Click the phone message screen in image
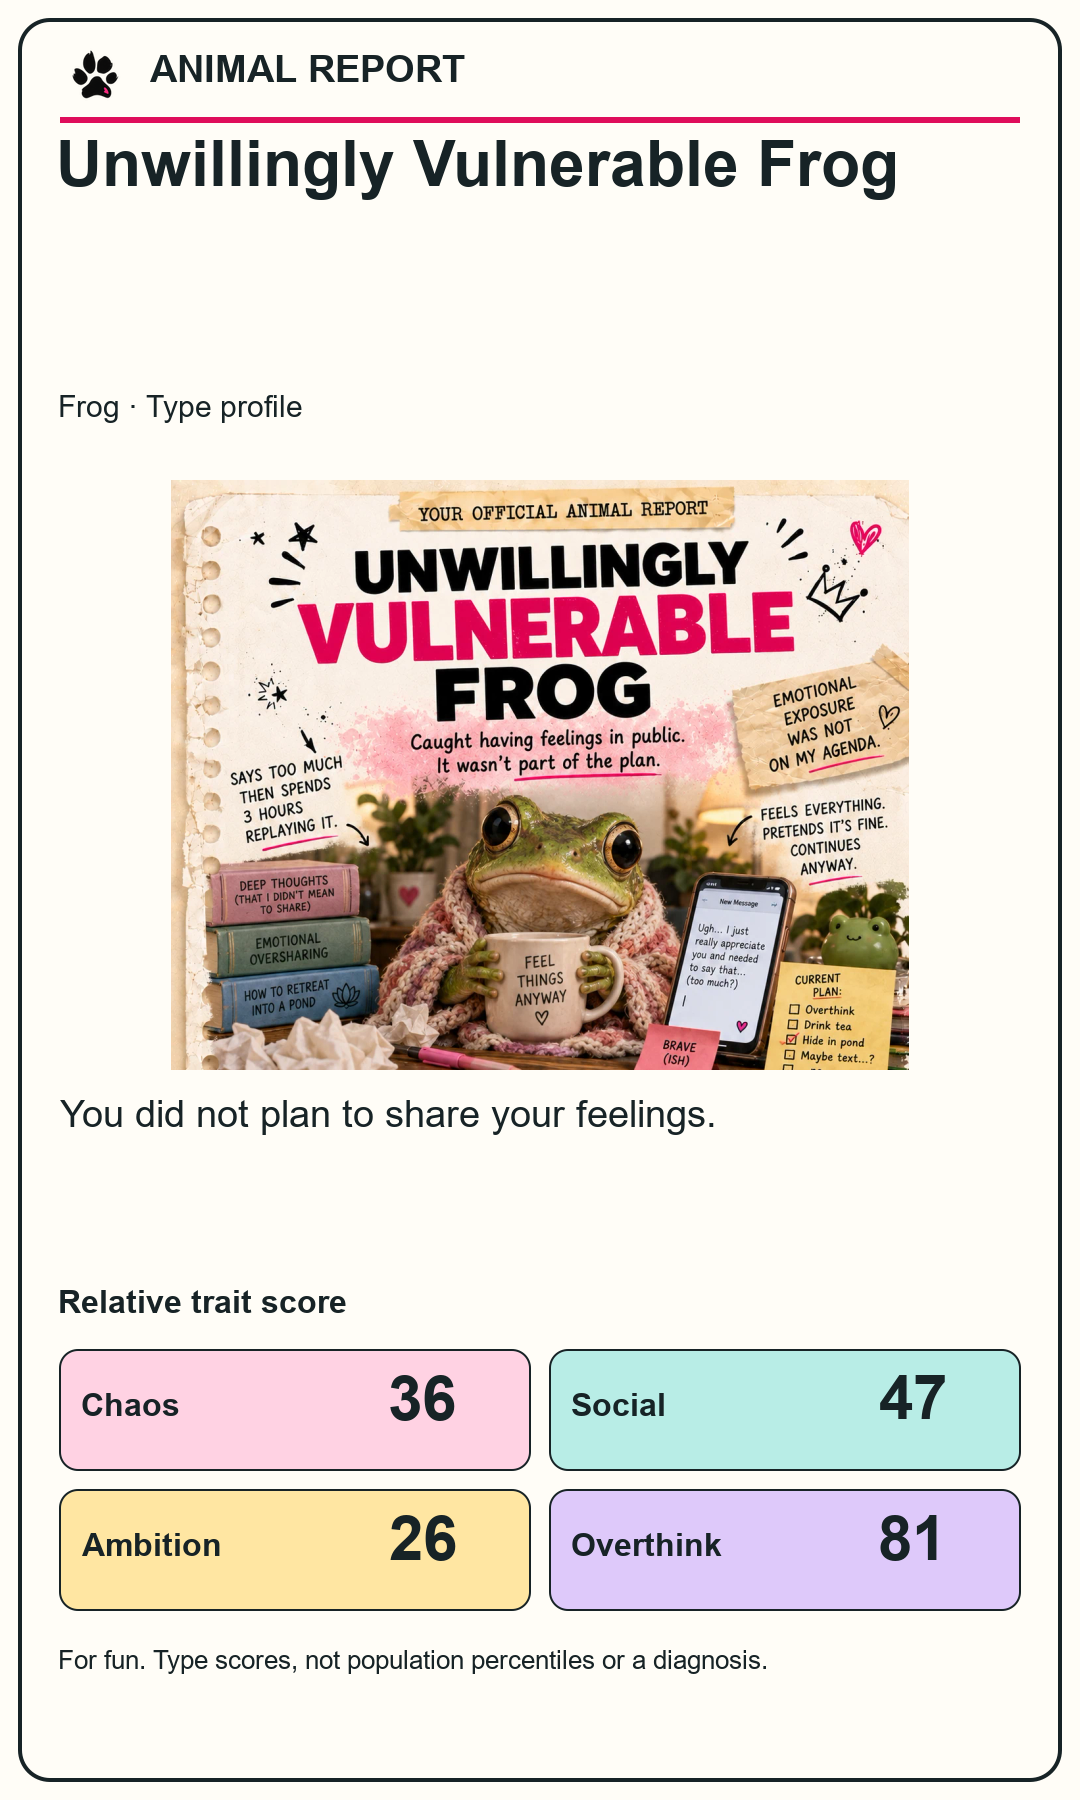Image resolution: width=1080 pixels, height=1800 pixels. tap(728, 960)
